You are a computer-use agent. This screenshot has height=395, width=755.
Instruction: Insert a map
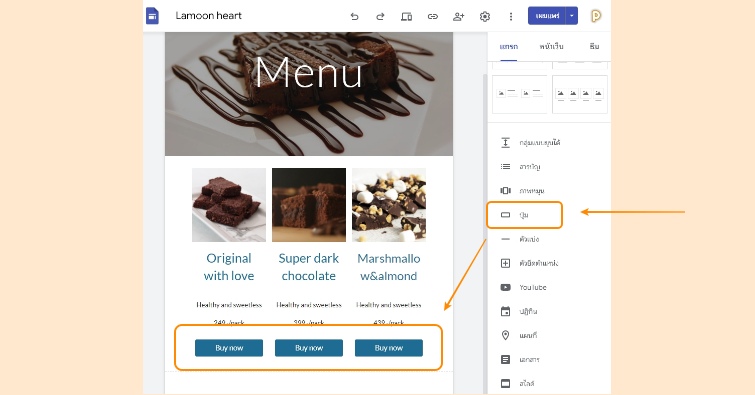tap(519, 335)
